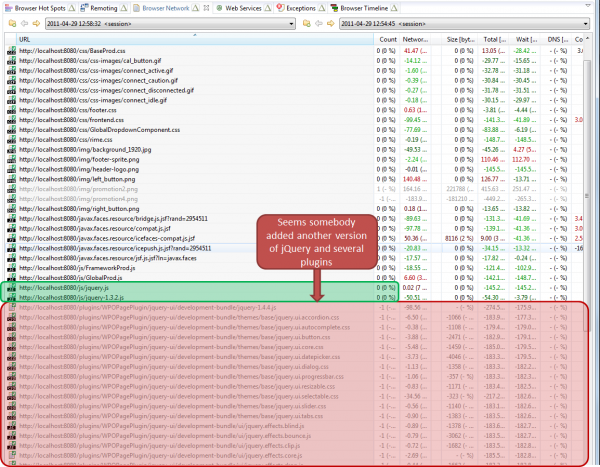600x467 pixels.
Task: Open session folder icon for the 12:58:32 session
Action: (x=12, y=24)
